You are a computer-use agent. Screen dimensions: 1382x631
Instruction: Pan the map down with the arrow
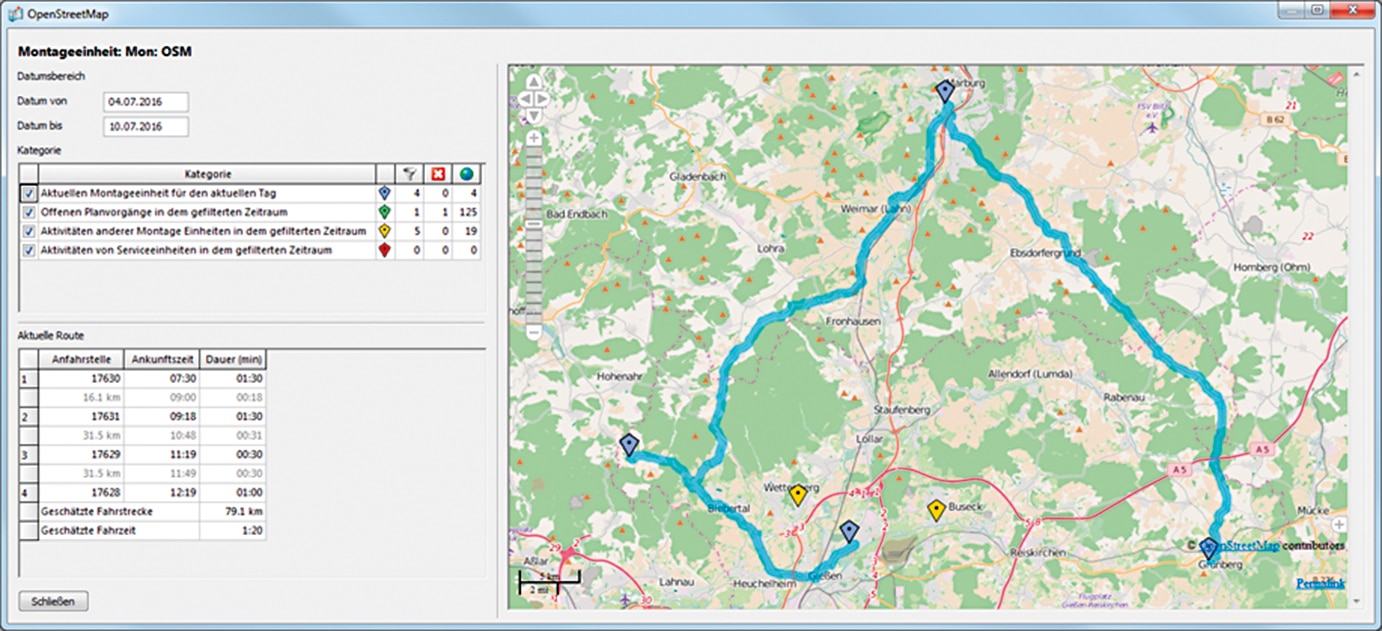tap(534, 116)
